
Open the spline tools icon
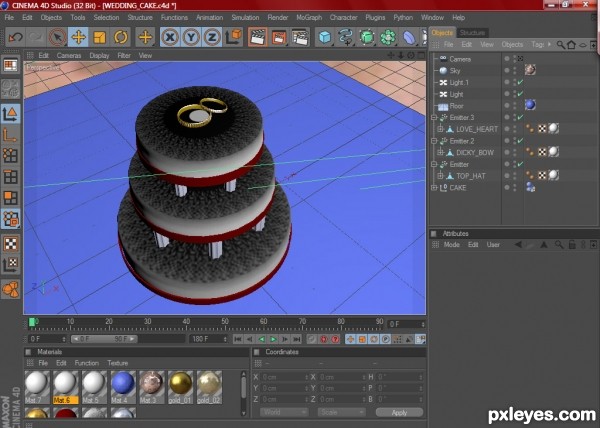click(x=346, y=37)
